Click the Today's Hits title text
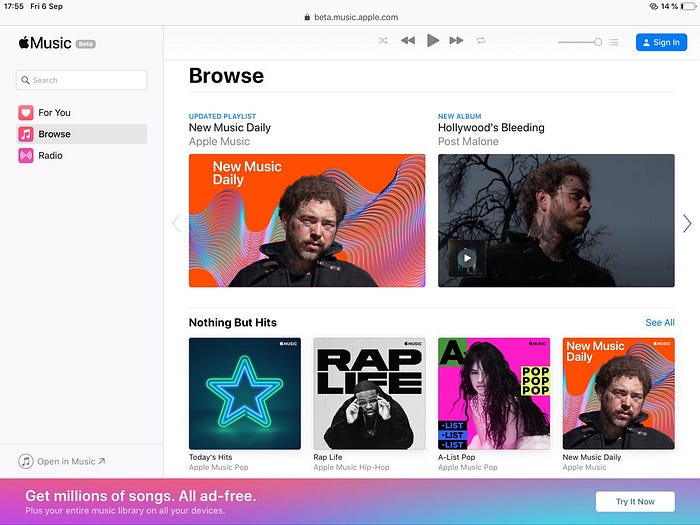Screen dimensions: 700x525 tap(210, 457)
